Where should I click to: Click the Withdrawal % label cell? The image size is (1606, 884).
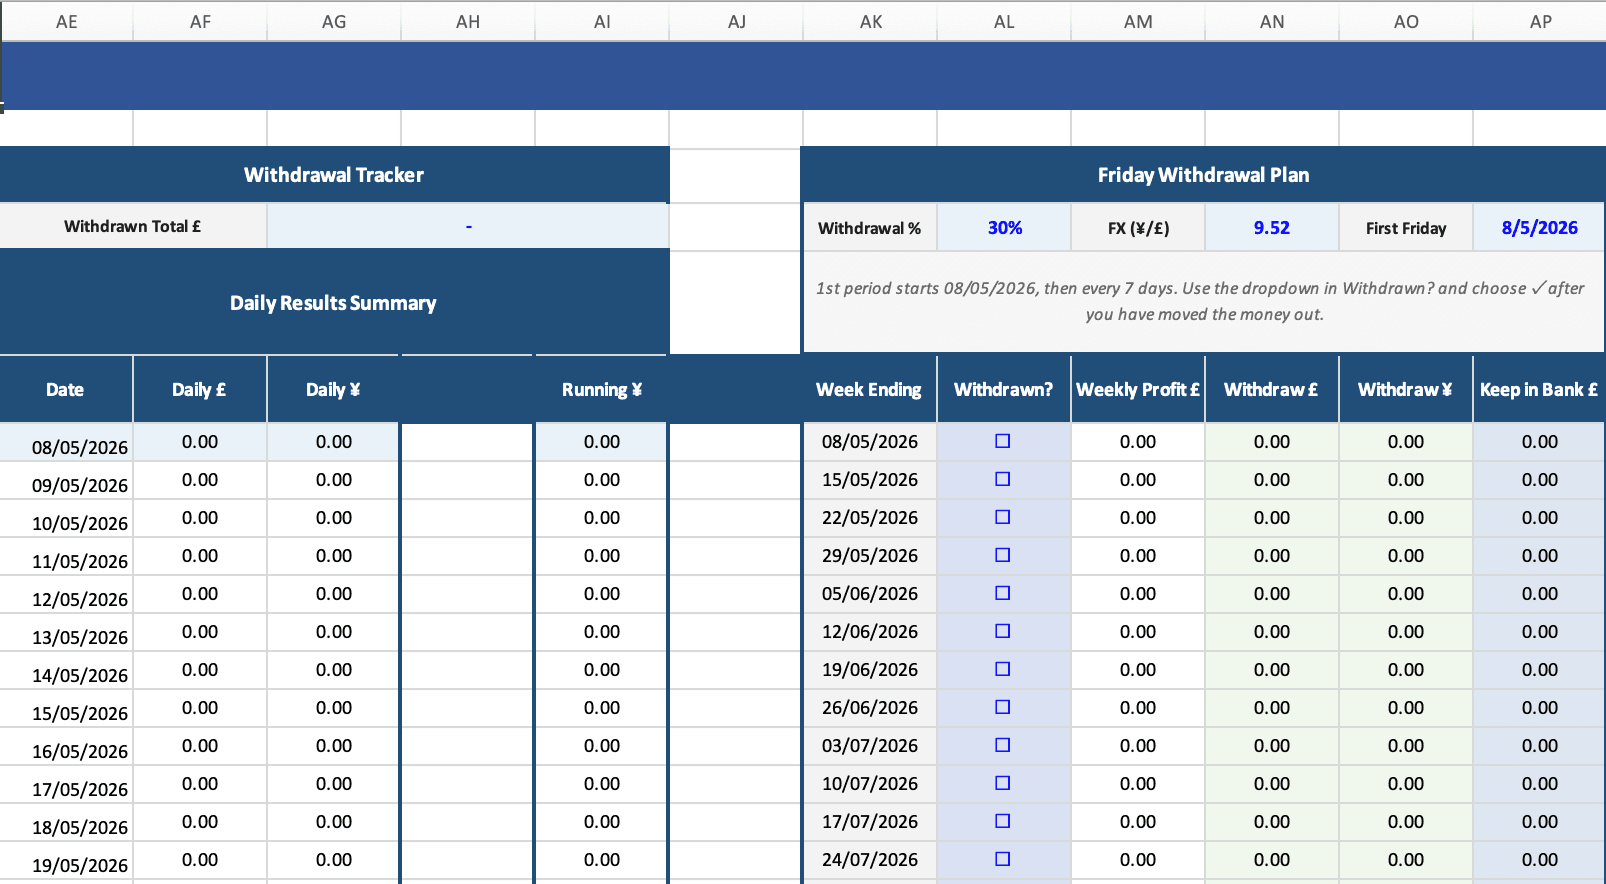coord(870,228)
